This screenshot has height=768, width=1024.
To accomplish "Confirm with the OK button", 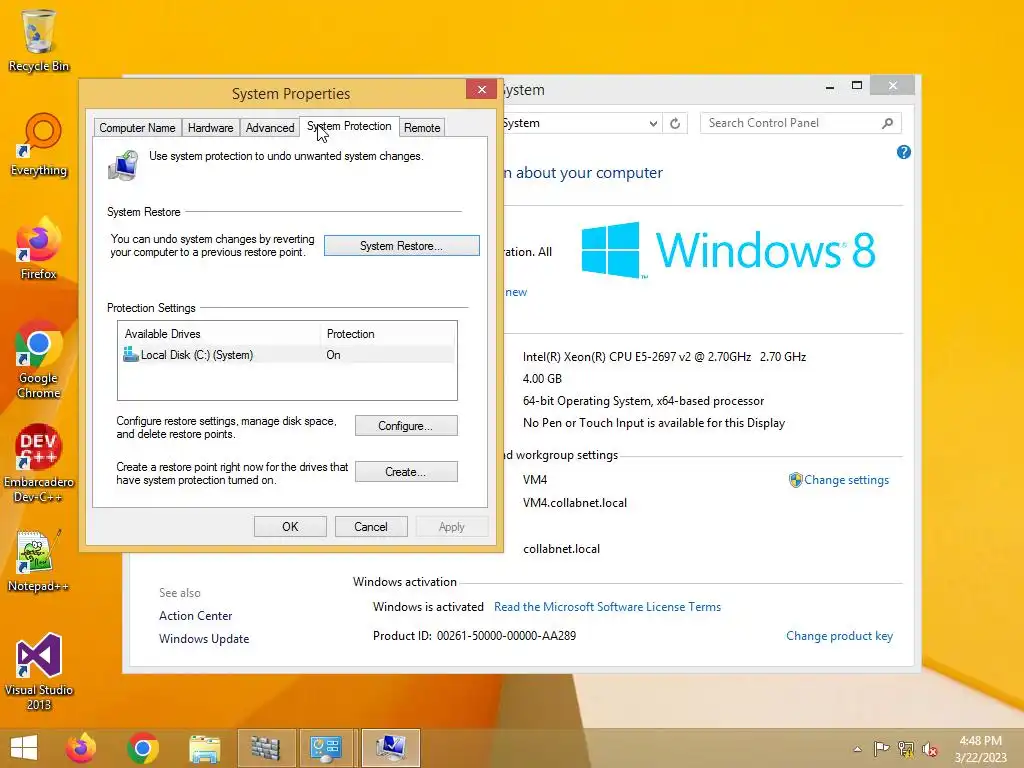I will [290, 526].
